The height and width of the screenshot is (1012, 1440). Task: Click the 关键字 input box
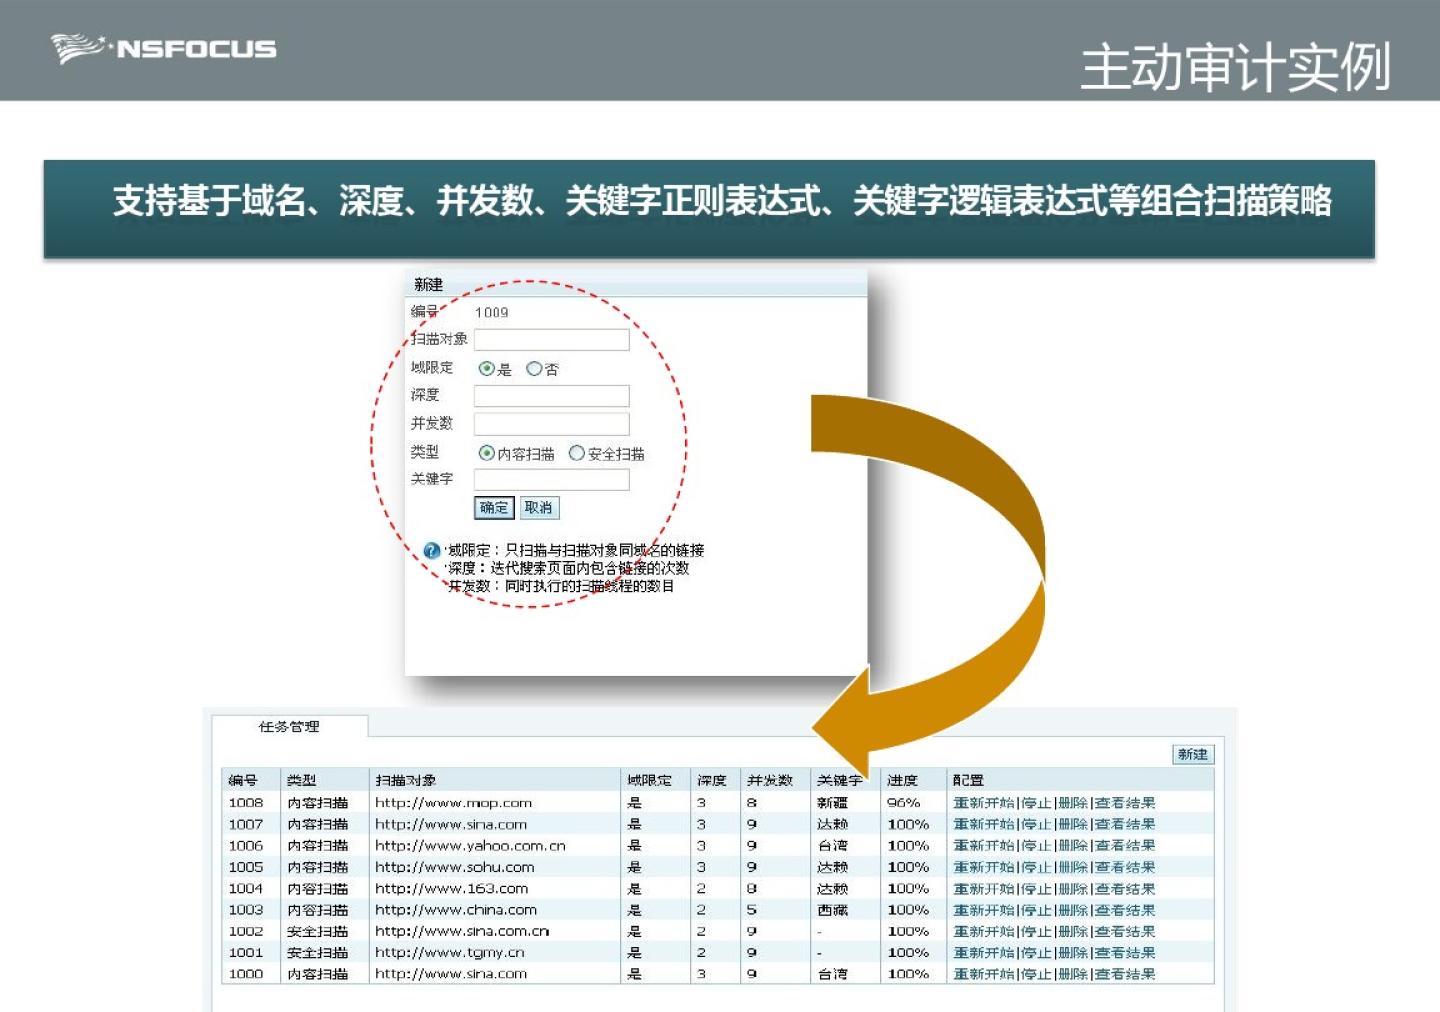[x=551, y=480]
